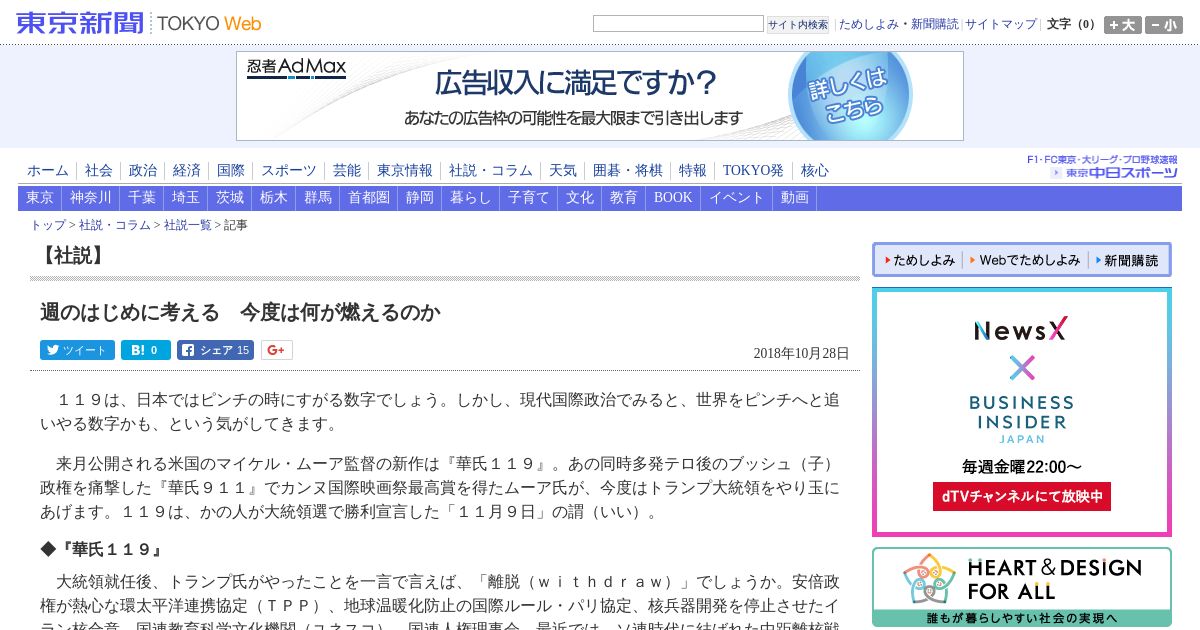Image resolution: width=1200 pixels, height=630 pixels.
Task: Open the 政治 section
Action: click(142, 171)
